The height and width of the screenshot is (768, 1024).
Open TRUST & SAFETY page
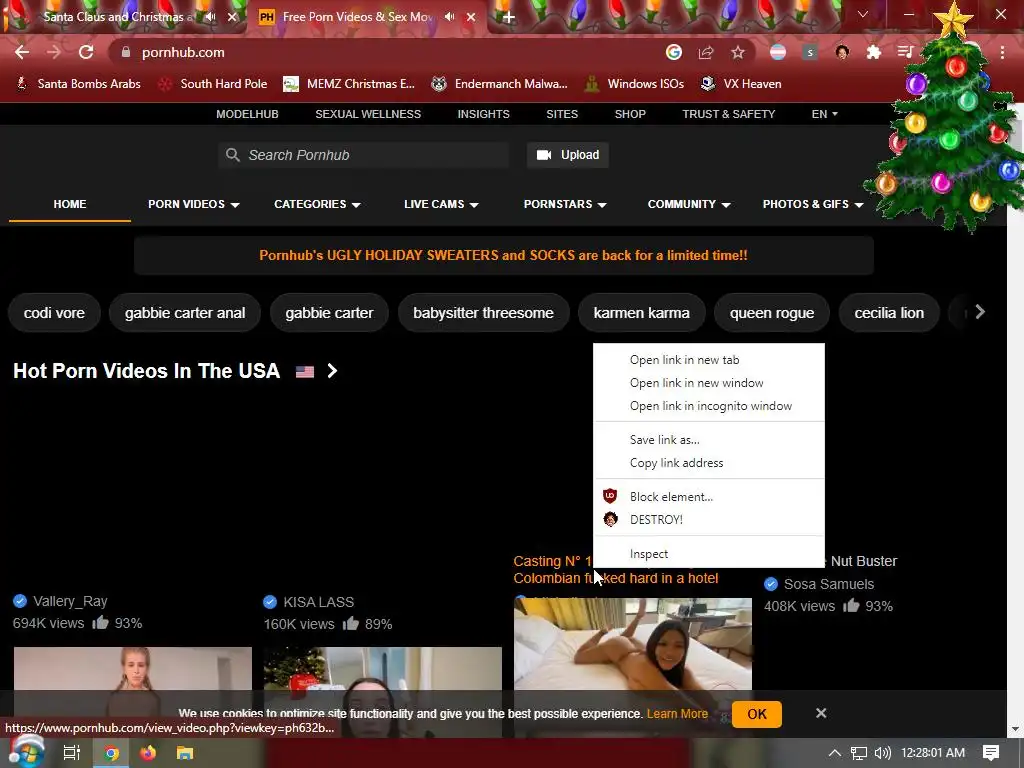tap(729, 114)
